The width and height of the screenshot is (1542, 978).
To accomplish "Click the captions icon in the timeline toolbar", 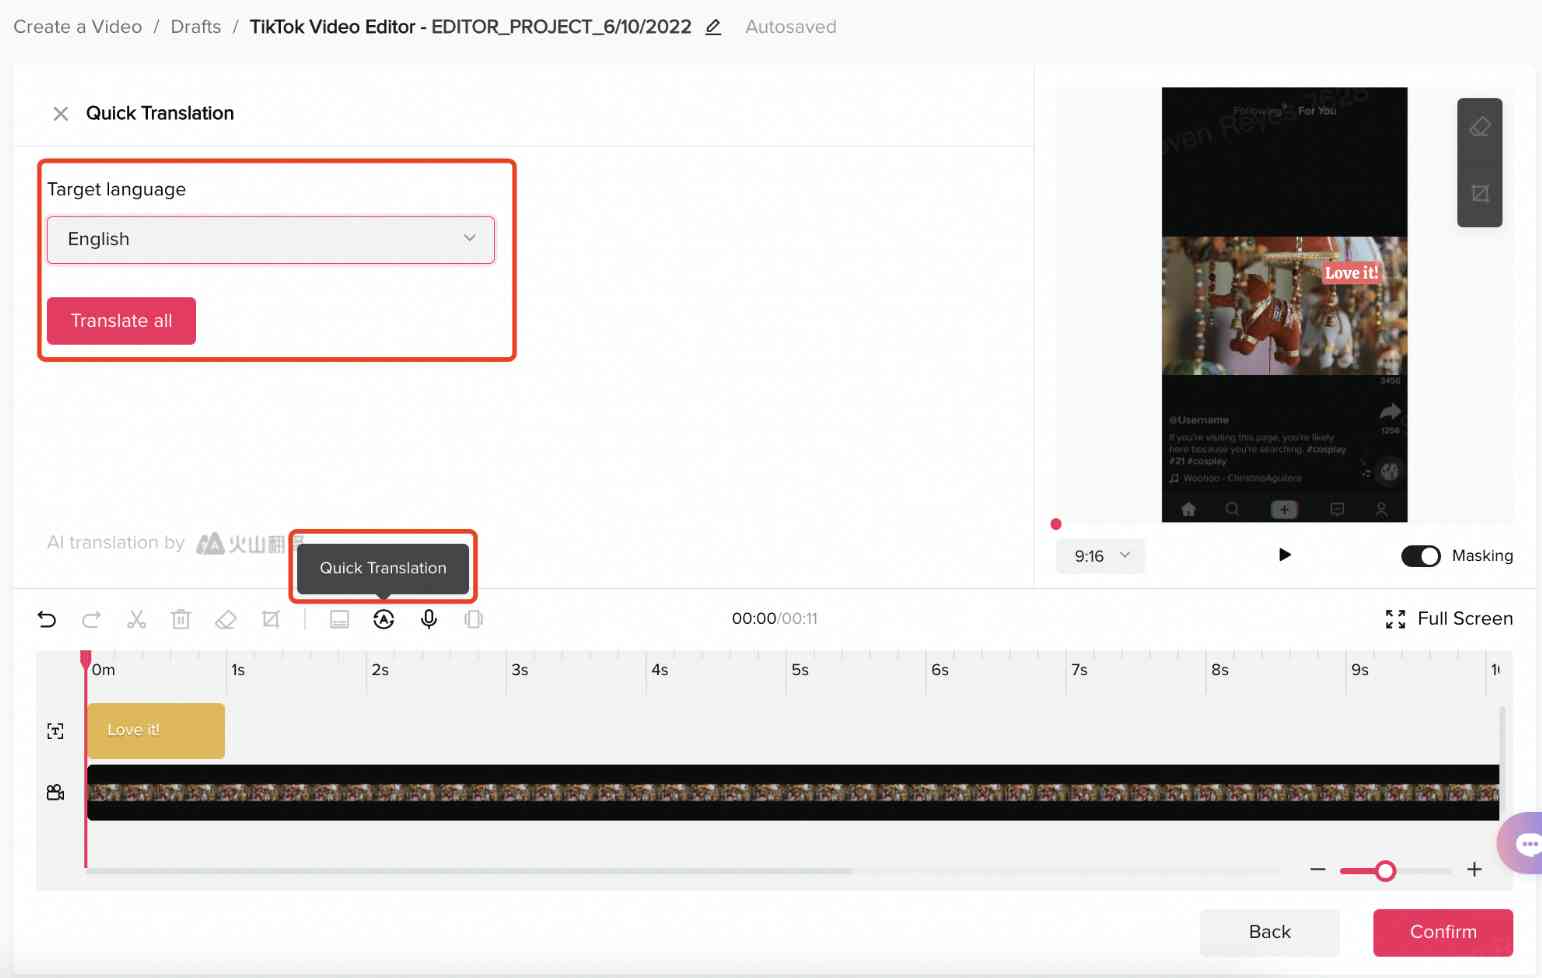I will pyautogui.click(x=339, y=619).
